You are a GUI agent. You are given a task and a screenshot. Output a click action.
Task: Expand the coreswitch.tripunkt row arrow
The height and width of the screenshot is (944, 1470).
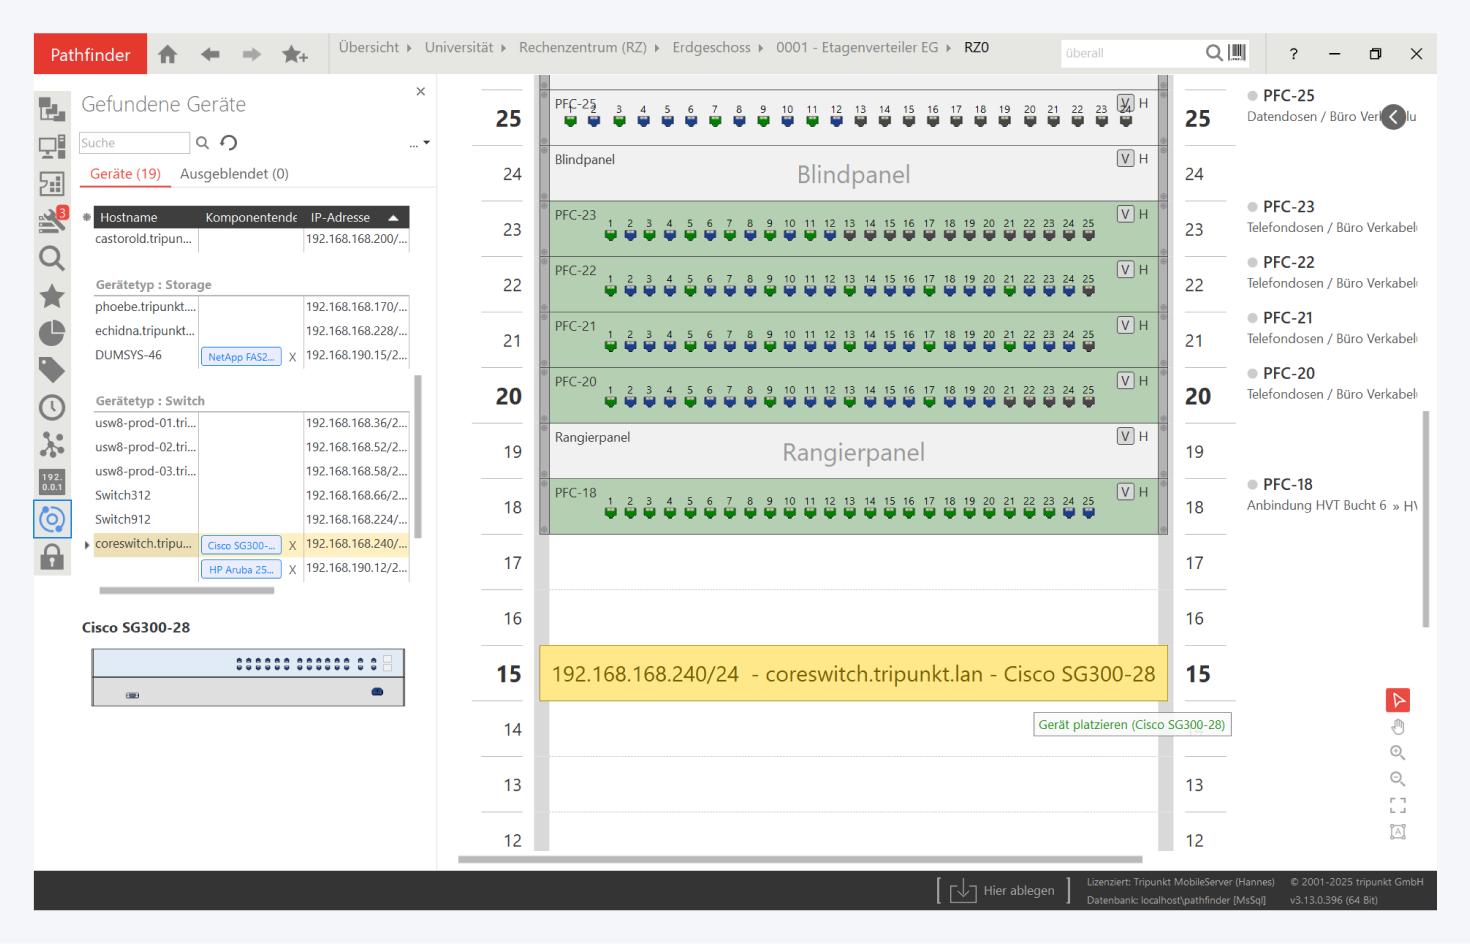(87, 545)
